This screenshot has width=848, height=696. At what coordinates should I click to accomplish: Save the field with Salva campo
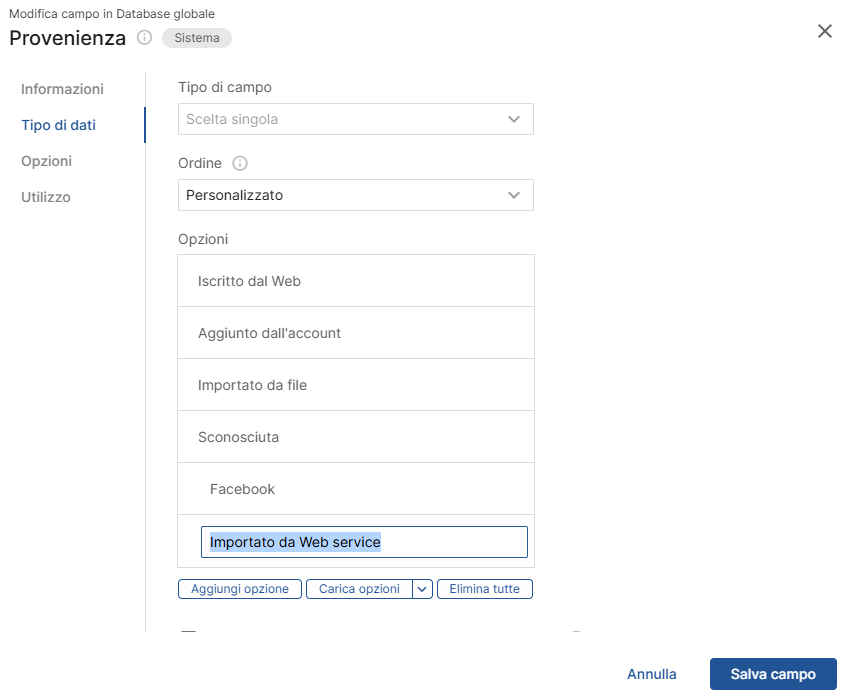tap(773, 674)
